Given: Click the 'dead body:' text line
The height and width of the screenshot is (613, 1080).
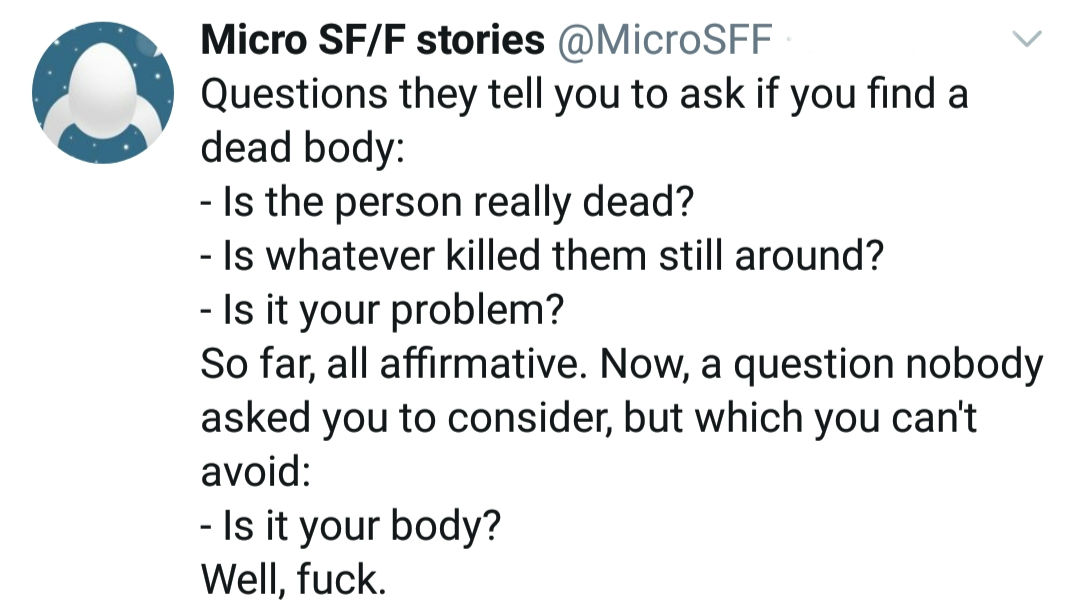Looking at the screenshot, I should 302,147.
